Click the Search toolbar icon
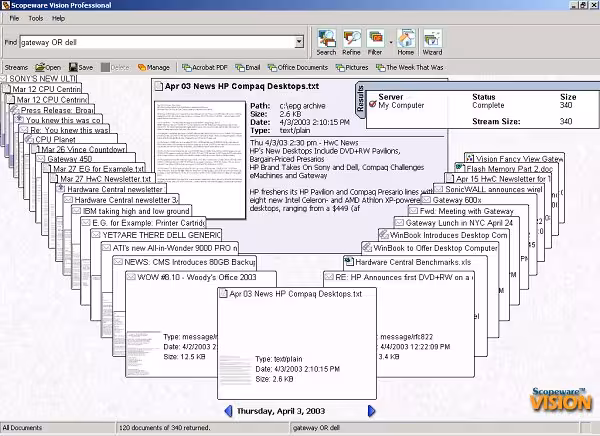 click(x=326, y=42)
